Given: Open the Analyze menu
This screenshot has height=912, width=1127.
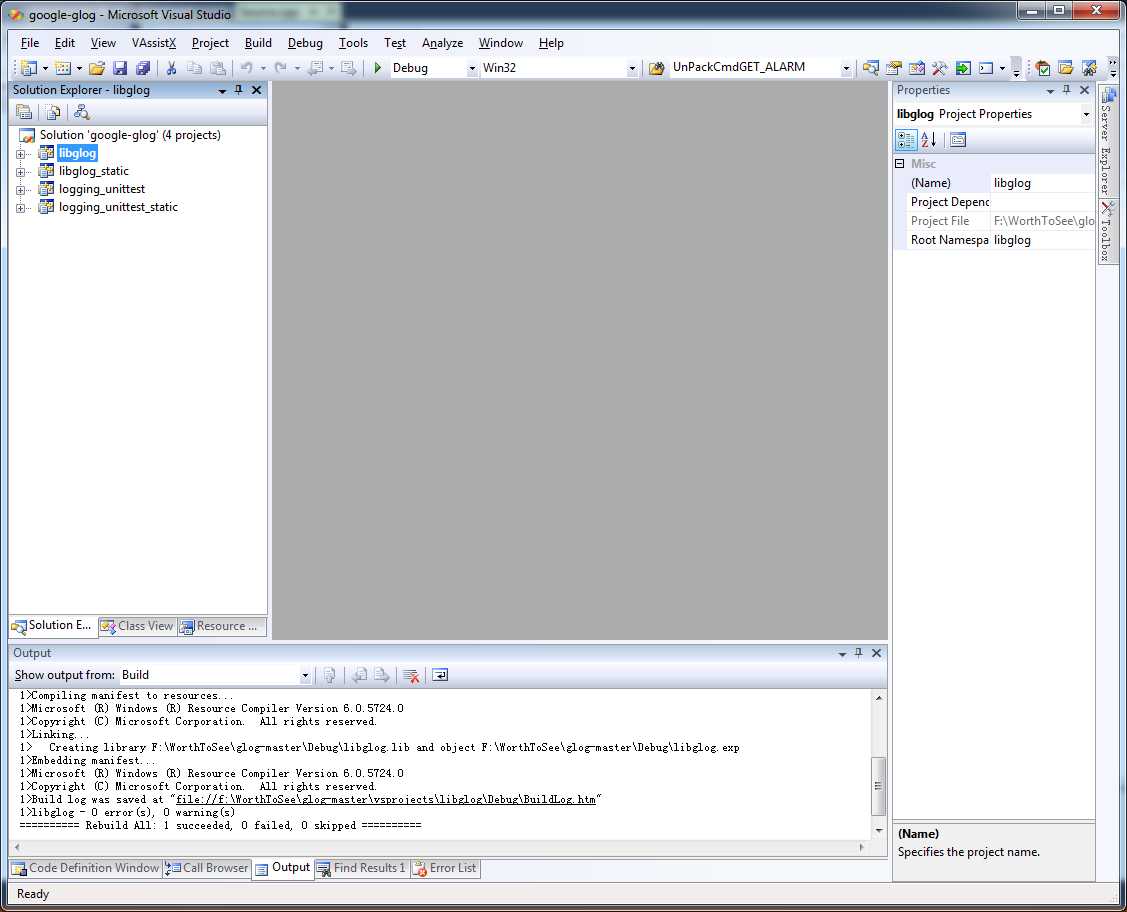Looking at the screenshot, I should coord(442,43).
